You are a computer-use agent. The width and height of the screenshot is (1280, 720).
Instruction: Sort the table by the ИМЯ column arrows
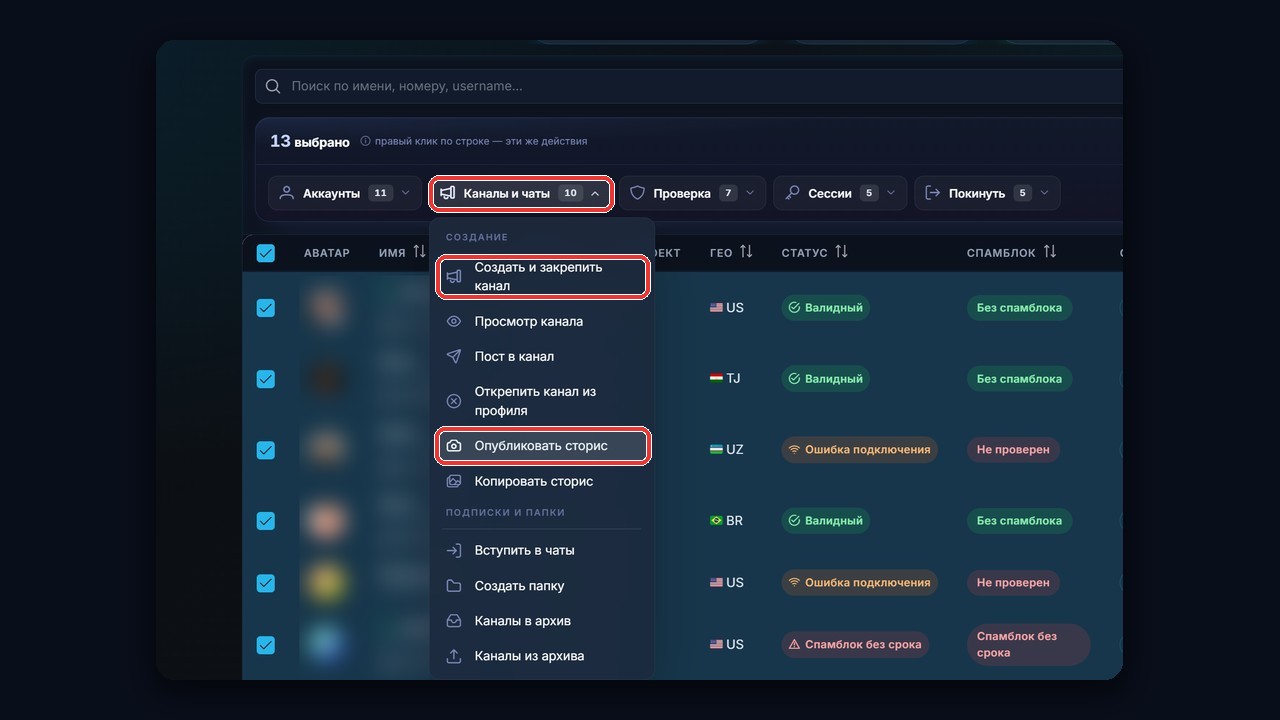pyautogui.click(x=419, y=252)
